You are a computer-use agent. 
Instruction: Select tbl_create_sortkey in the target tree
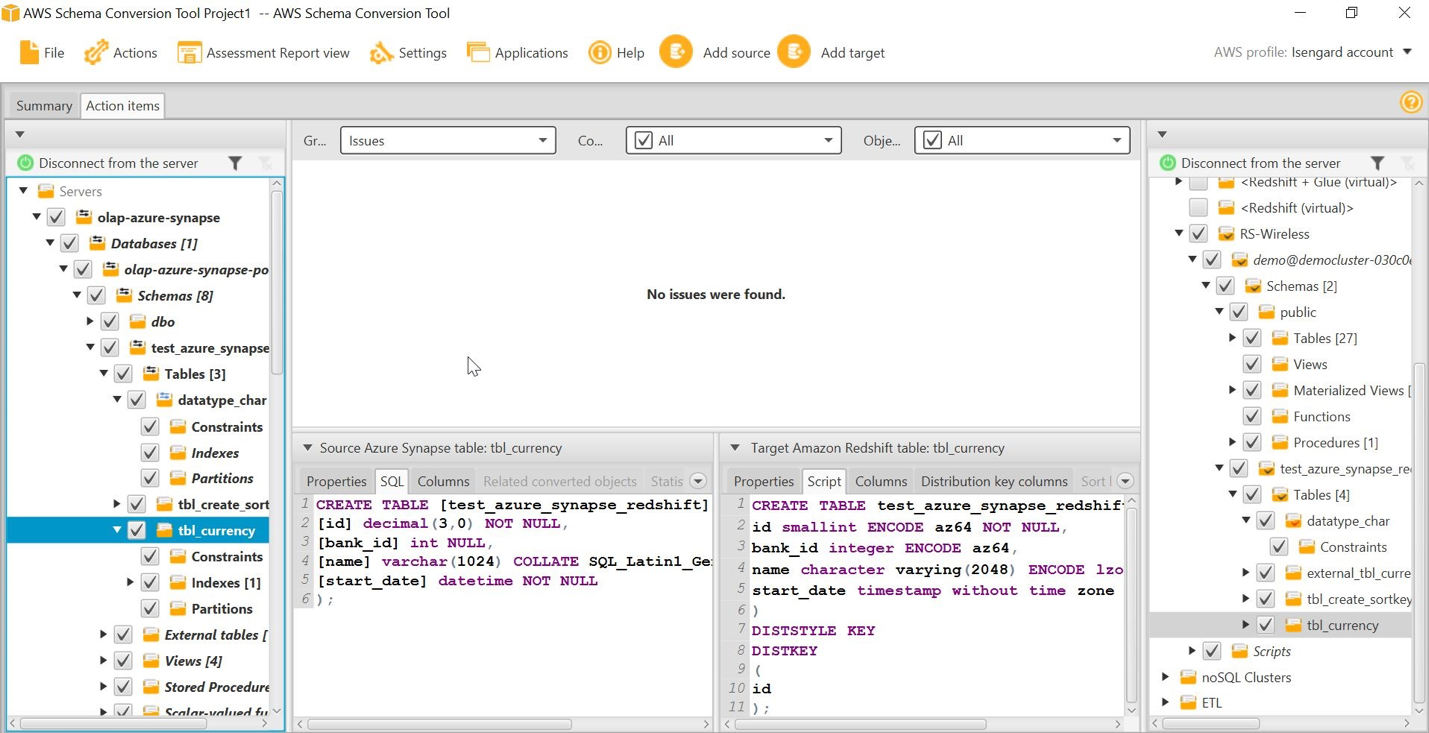[1358, 599]
